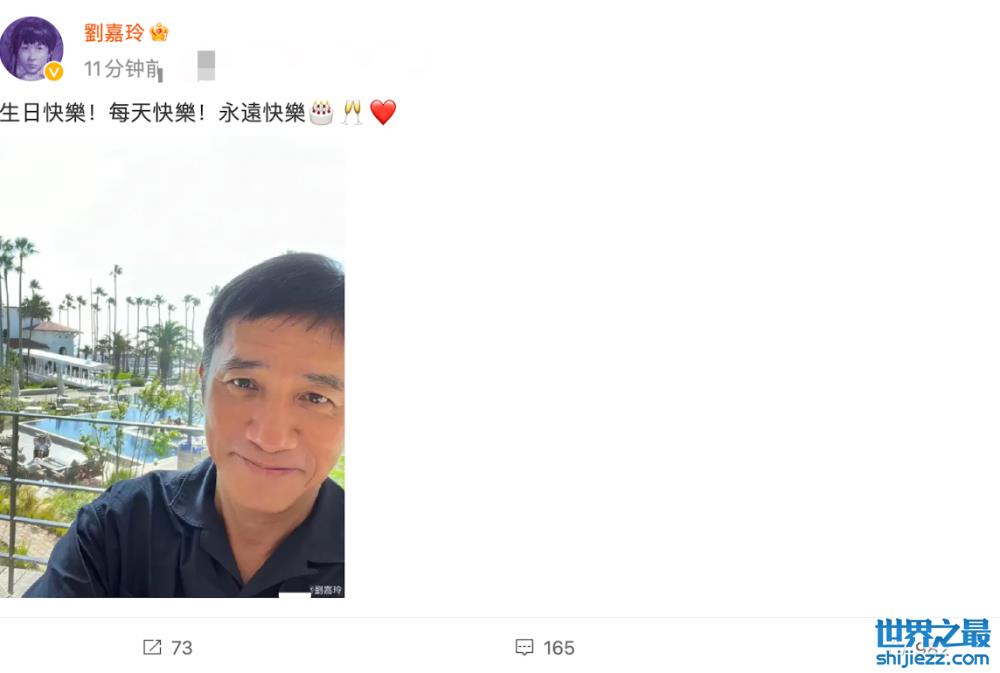This screenshot has width=1000, height=673.
Task: Click the crown membership icon beside username
Action: point(159,32)
